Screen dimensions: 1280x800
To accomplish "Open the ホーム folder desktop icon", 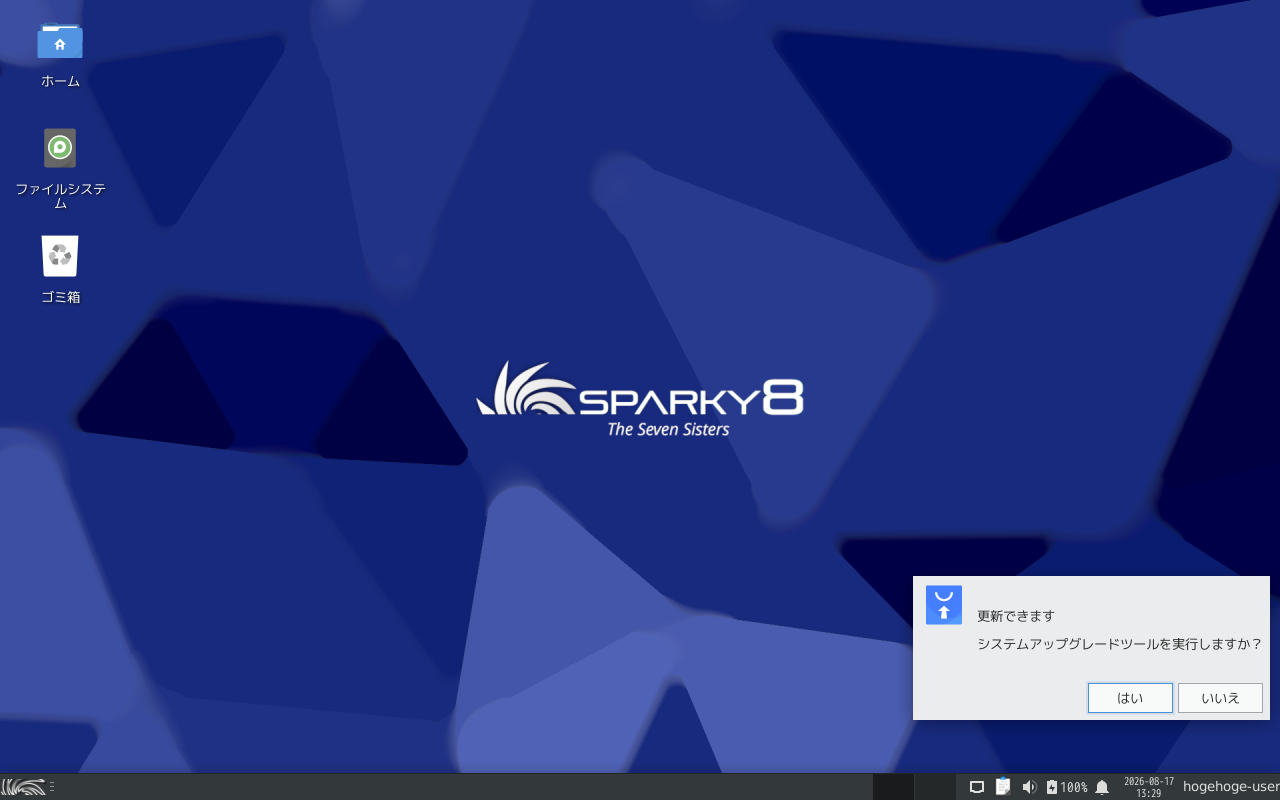I will 60,41.
